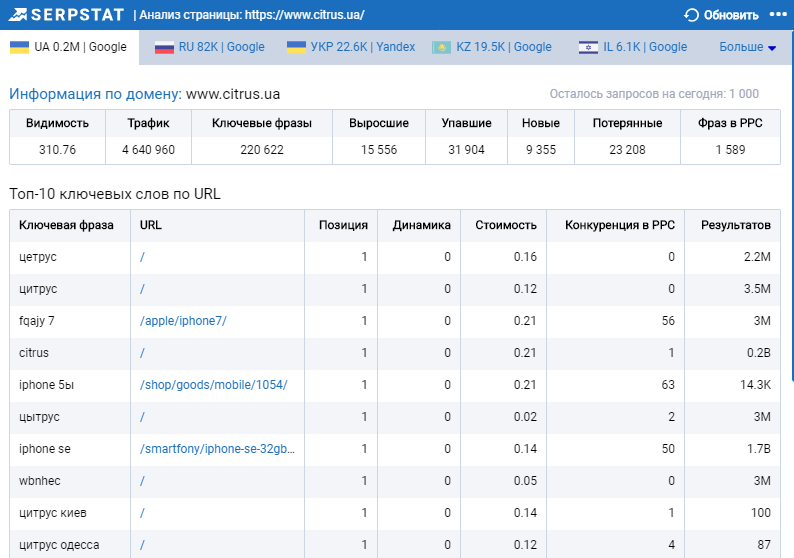Click the Результатов column header
The image size is (794, 558).
pyautogui.click(x=736, y=225)
